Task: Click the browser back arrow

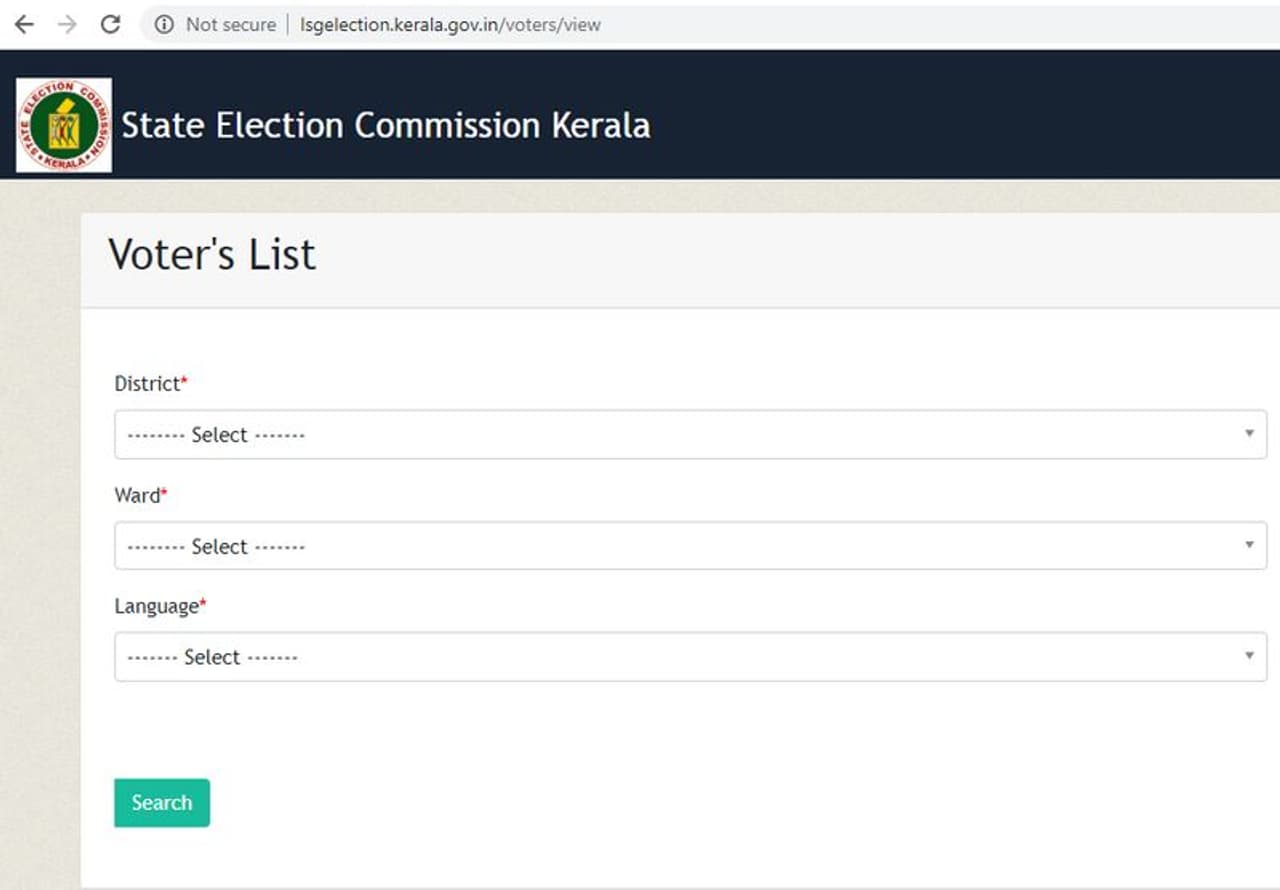Action: pyautogui.click(x=24, y=25)
